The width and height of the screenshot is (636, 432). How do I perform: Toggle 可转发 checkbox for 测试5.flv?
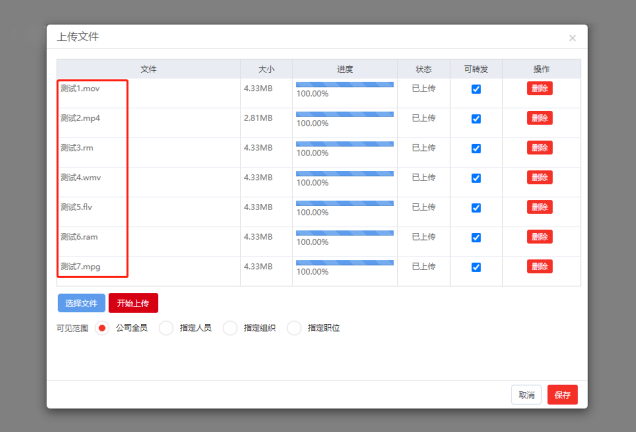(x=476, y=208)
